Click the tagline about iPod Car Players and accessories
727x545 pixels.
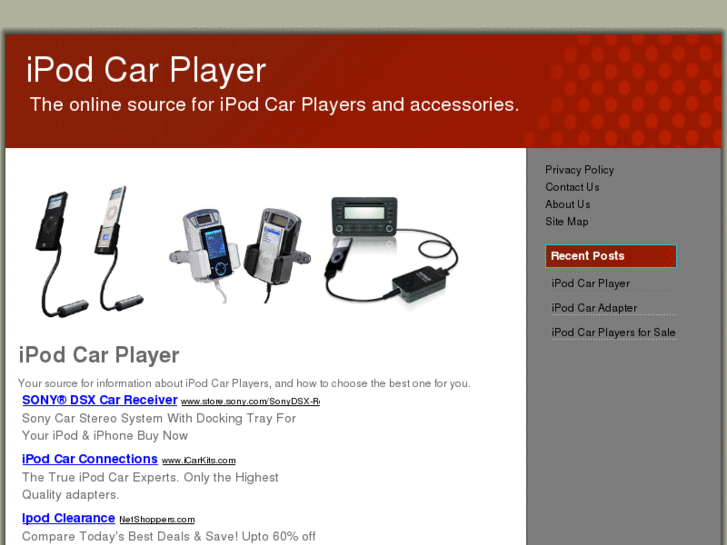pos(274,105)
